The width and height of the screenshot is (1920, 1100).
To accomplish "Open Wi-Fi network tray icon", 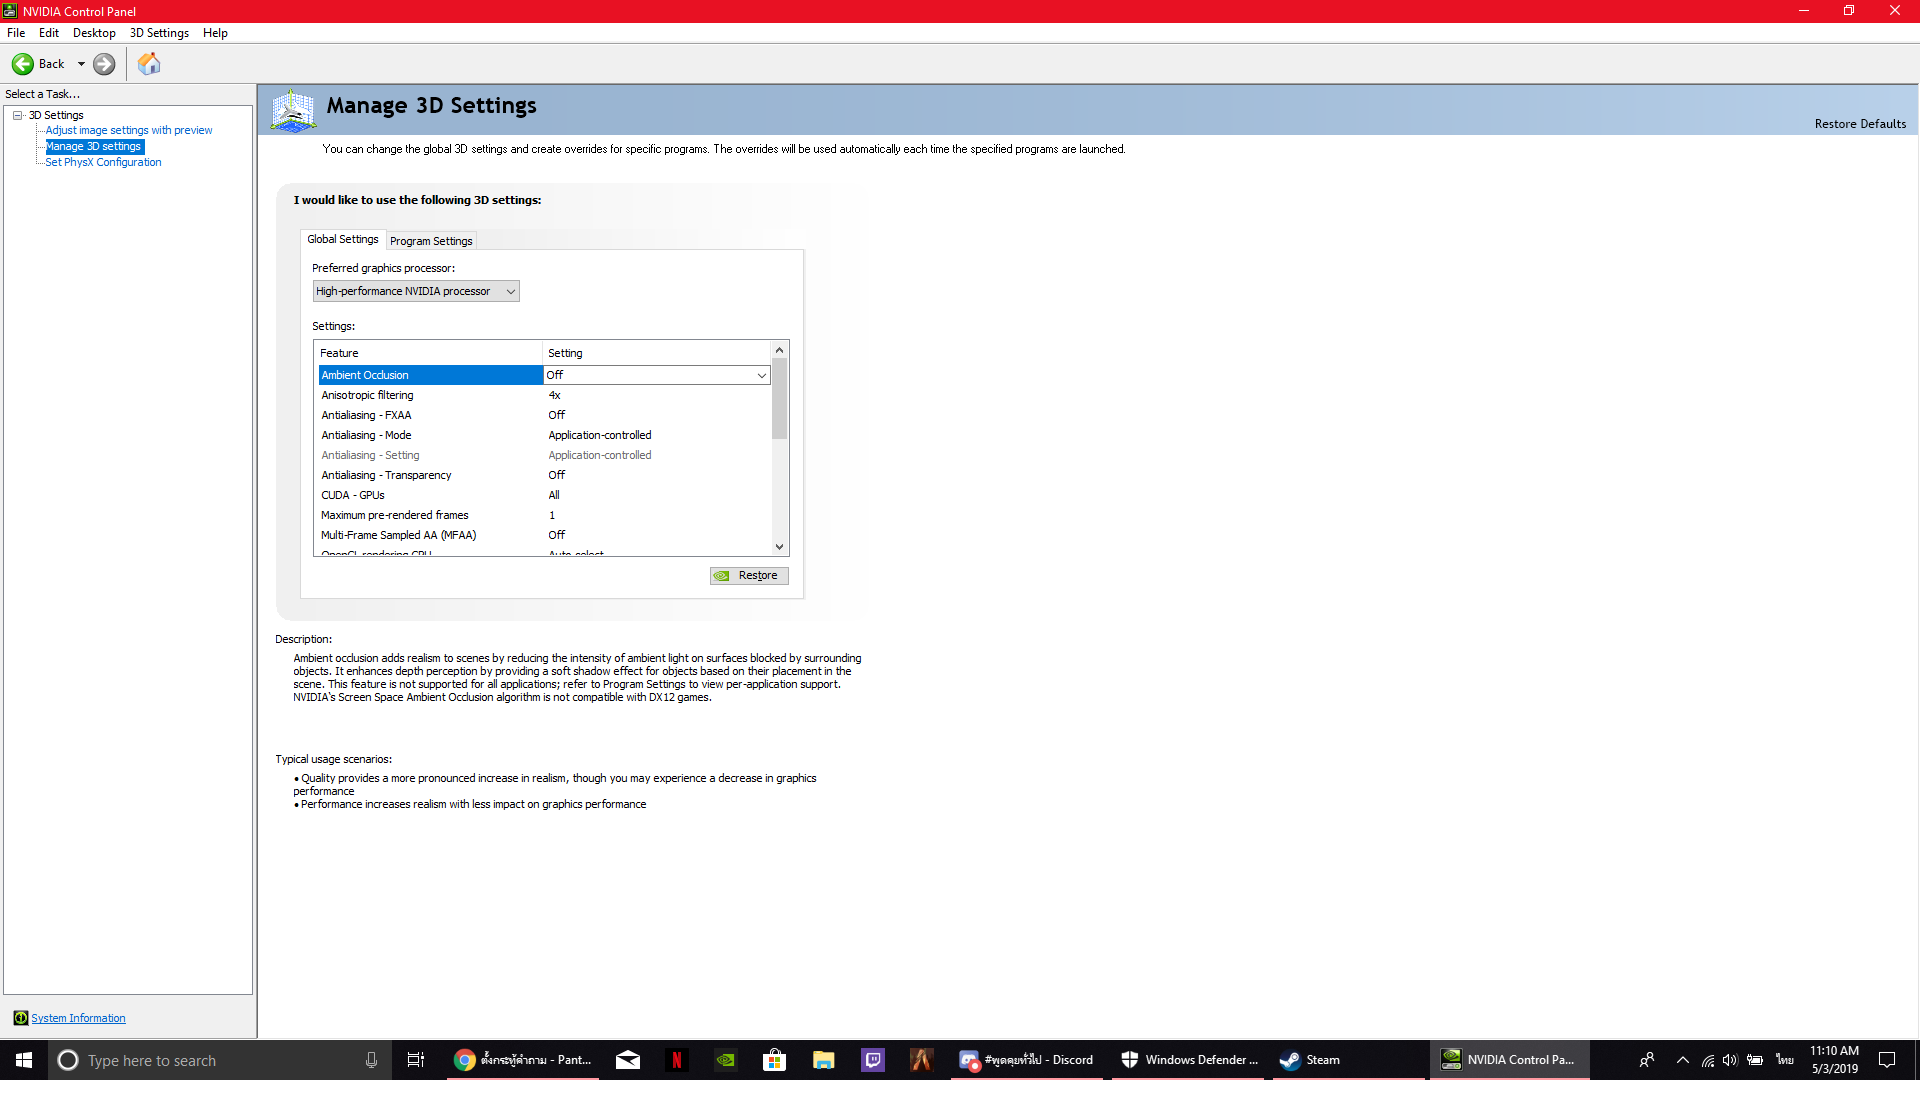I will coord(1708,1060).
